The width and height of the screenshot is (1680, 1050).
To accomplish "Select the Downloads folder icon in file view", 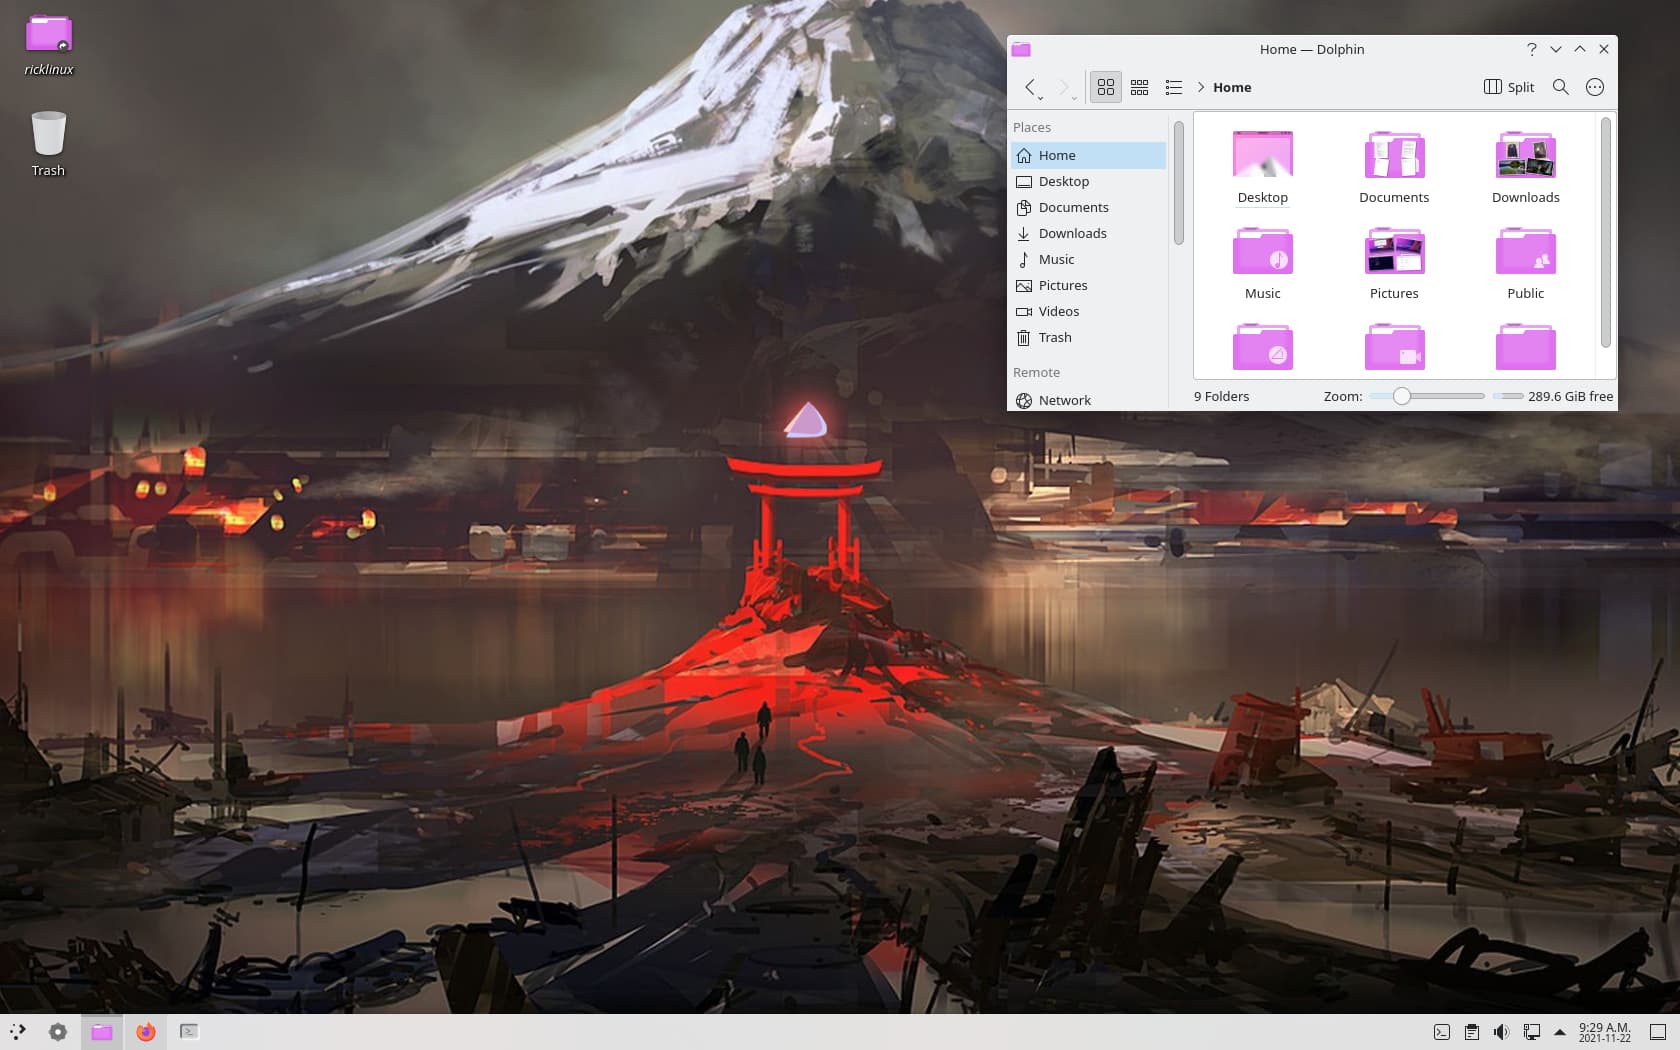I will tap(1526, 155).
